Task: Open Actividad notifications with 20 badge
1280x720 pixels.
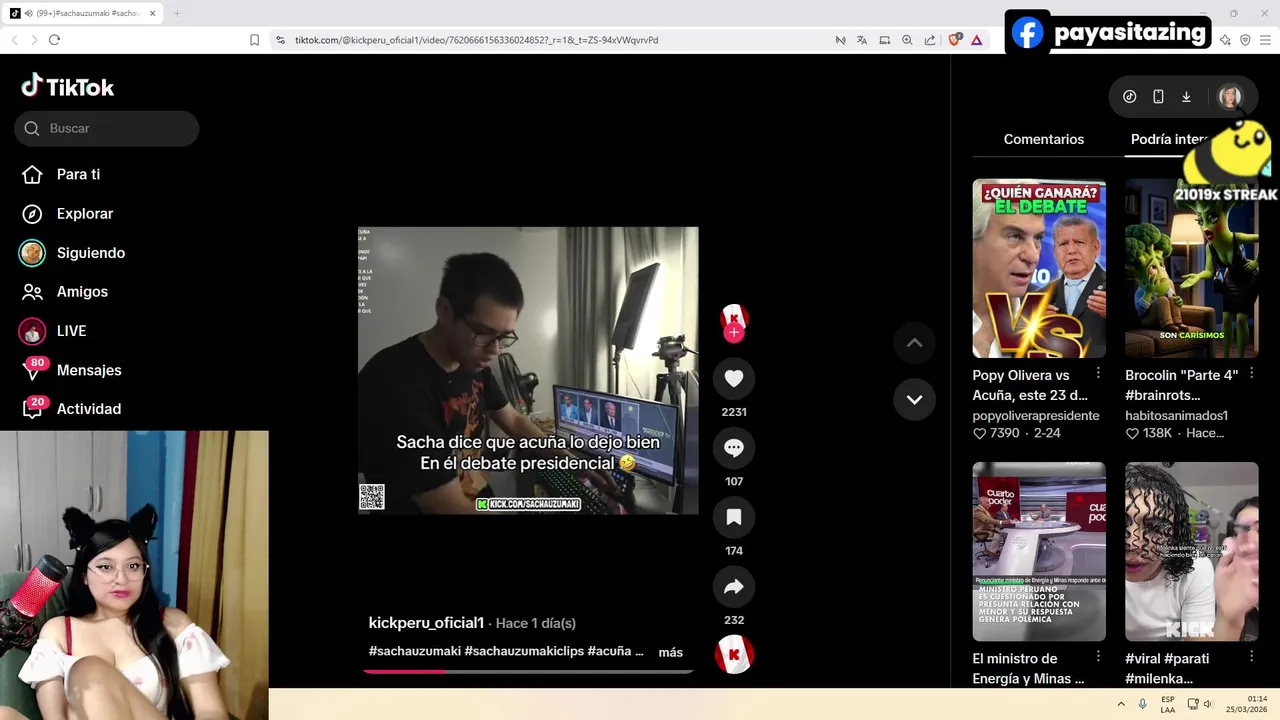Action: [x=70, y=409]
